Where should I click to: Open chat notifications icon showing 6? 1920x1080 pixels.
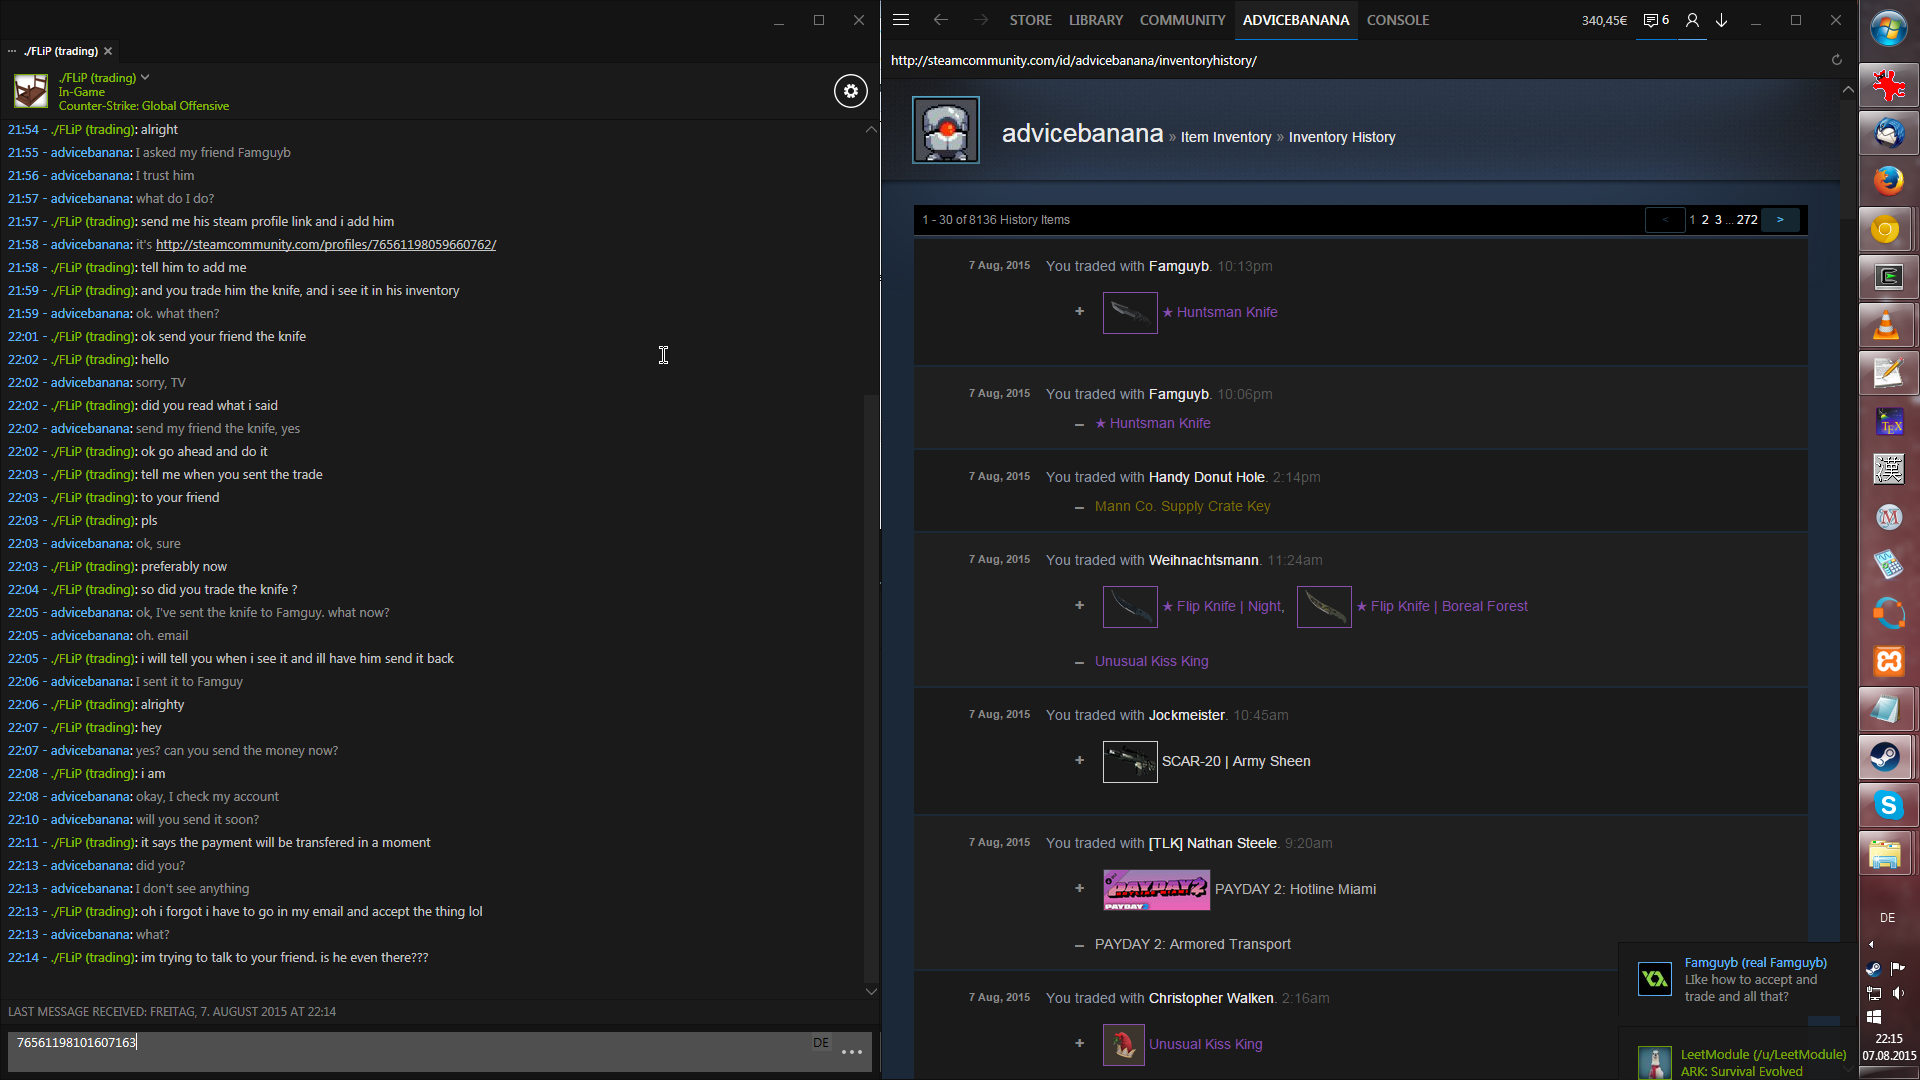(x=1656, y=20)
